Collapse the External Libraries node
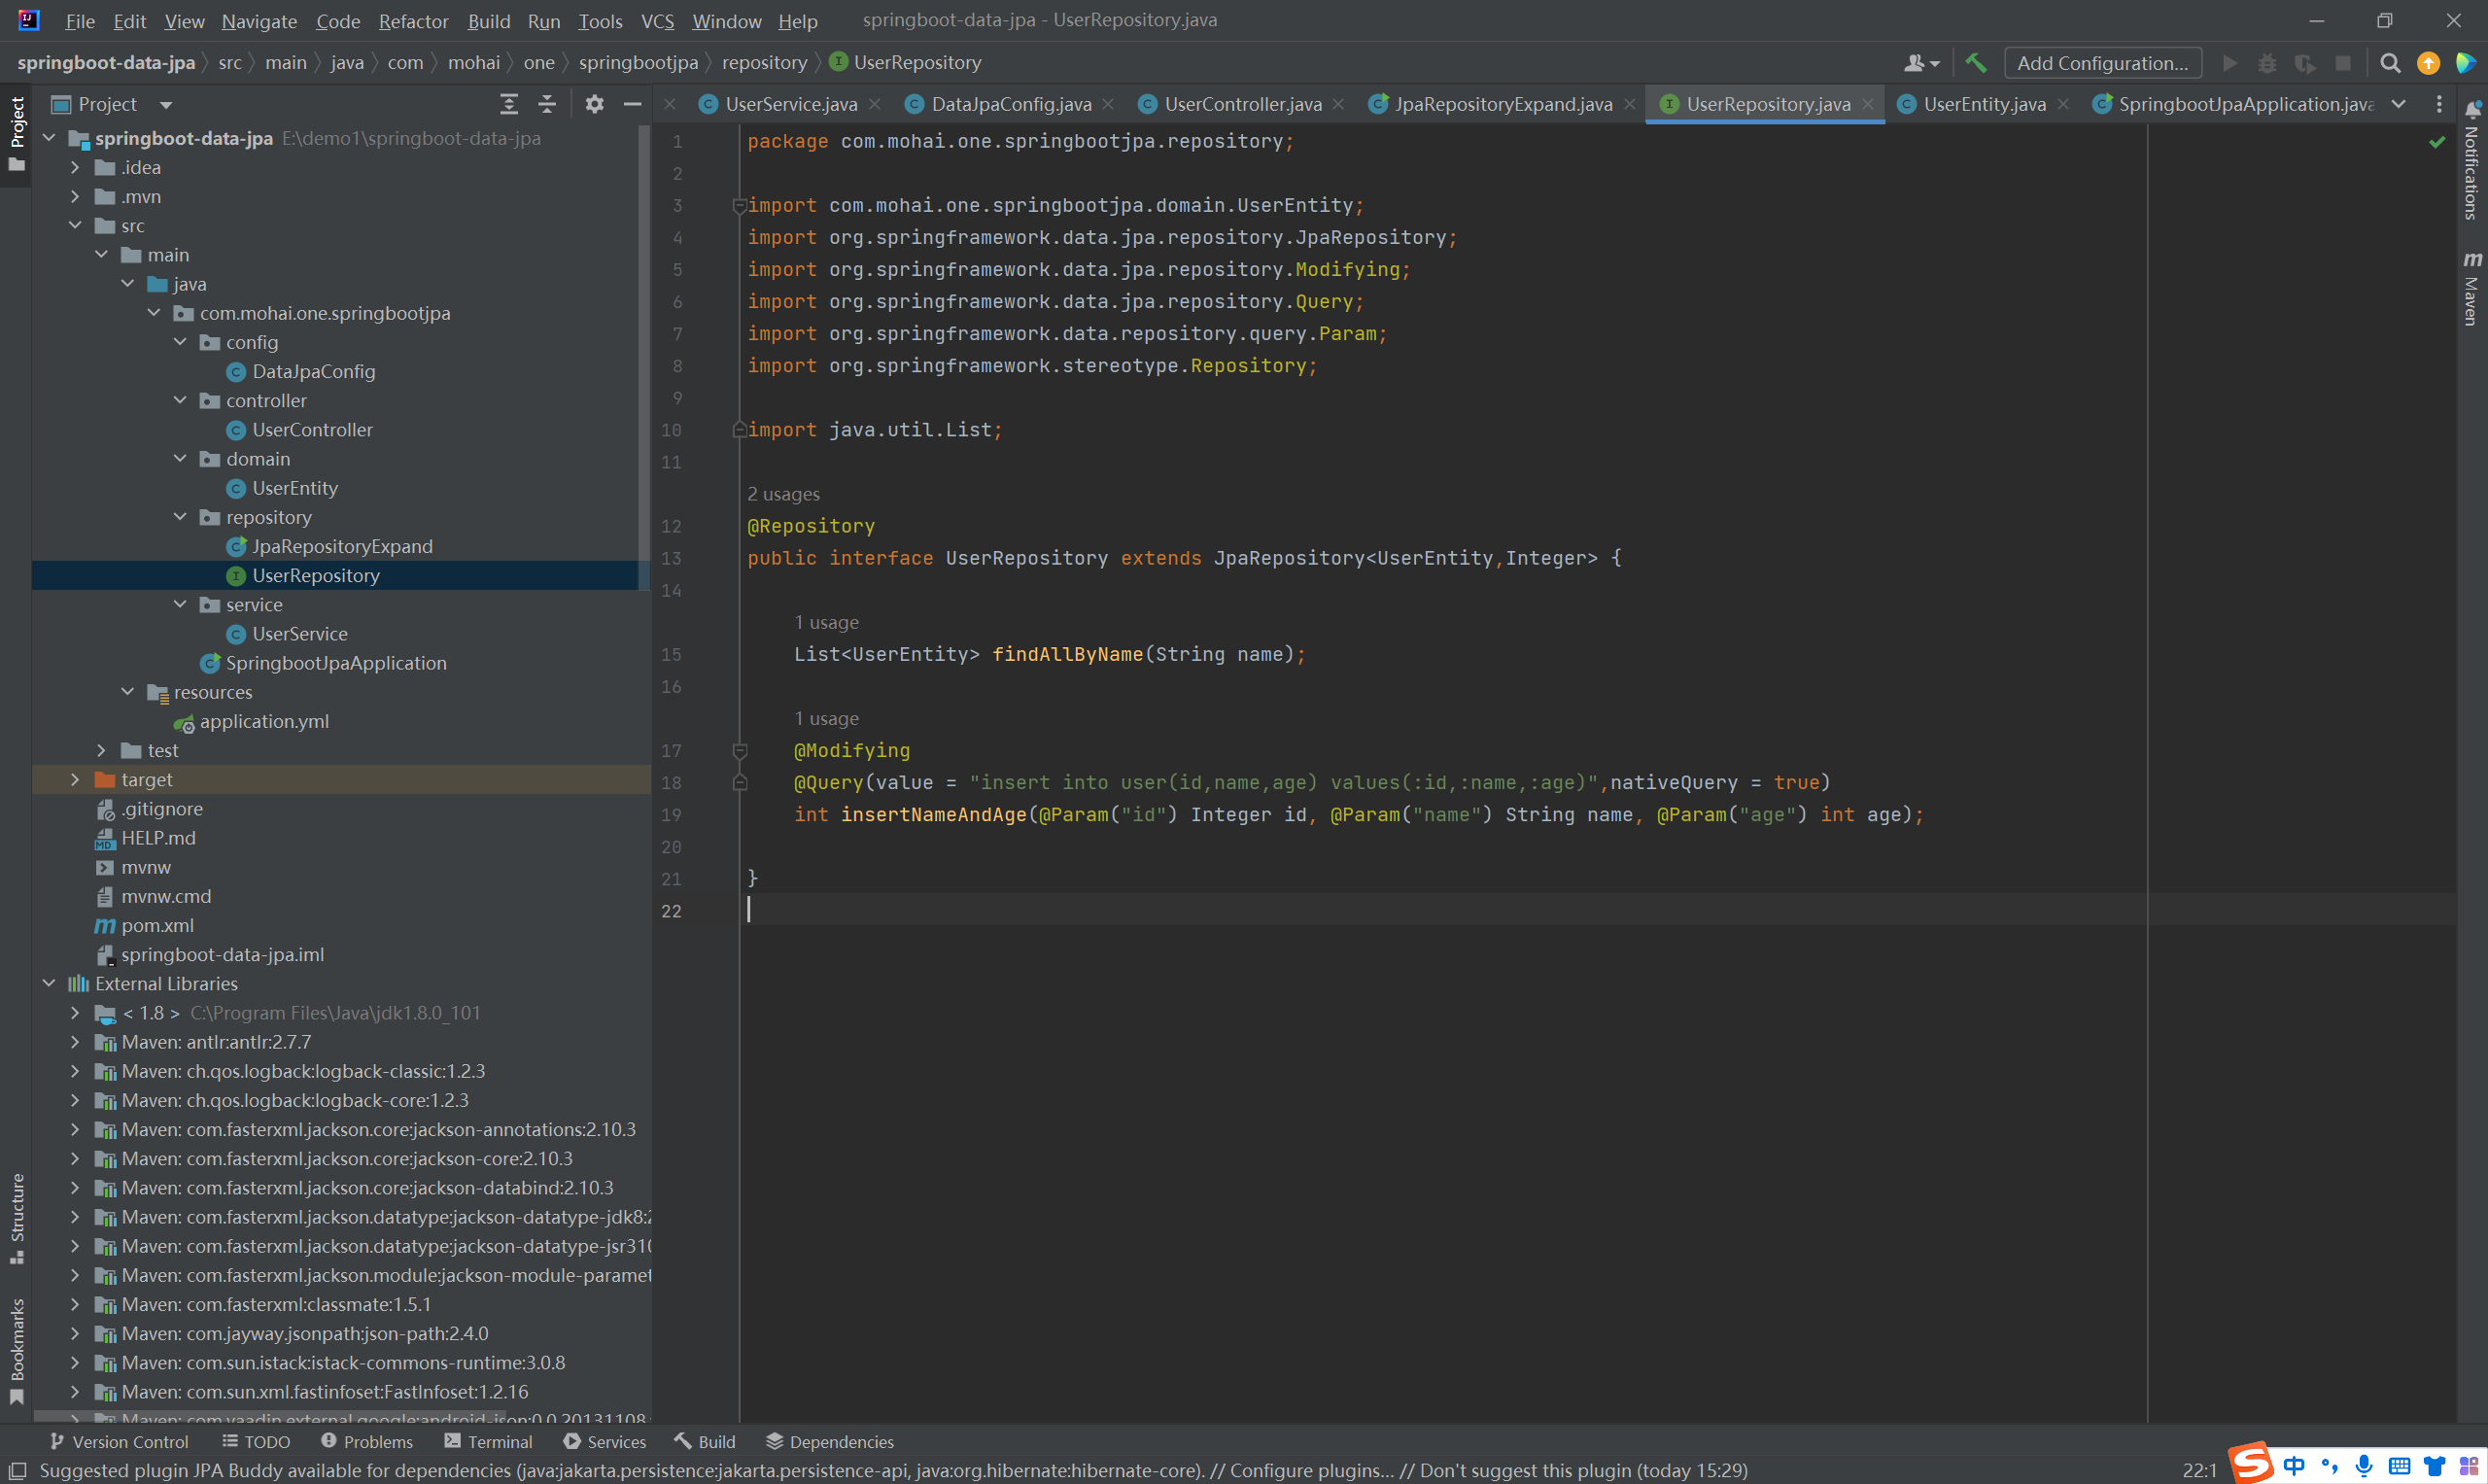The width and height of the screenshot is (2488, 1484). [49, 984]
